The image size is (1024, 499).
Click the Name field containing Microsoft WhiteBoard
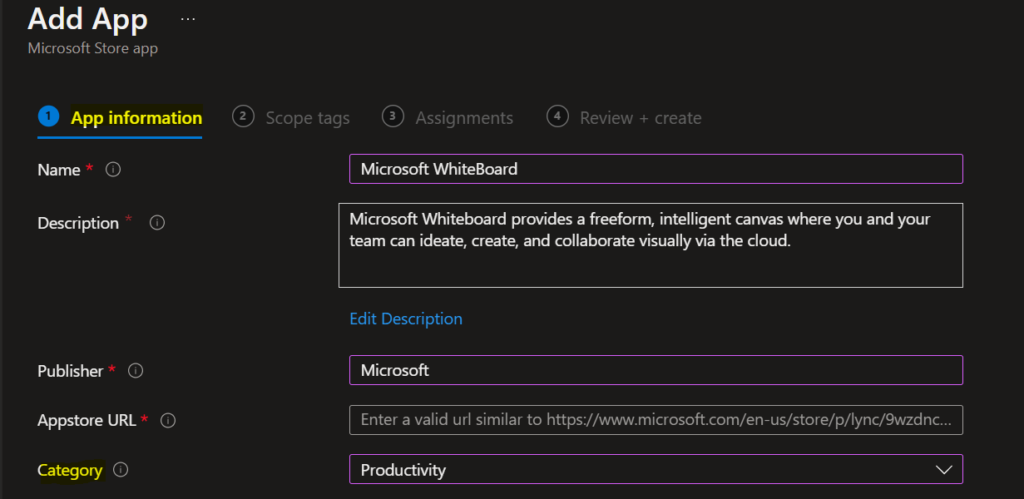656,169
